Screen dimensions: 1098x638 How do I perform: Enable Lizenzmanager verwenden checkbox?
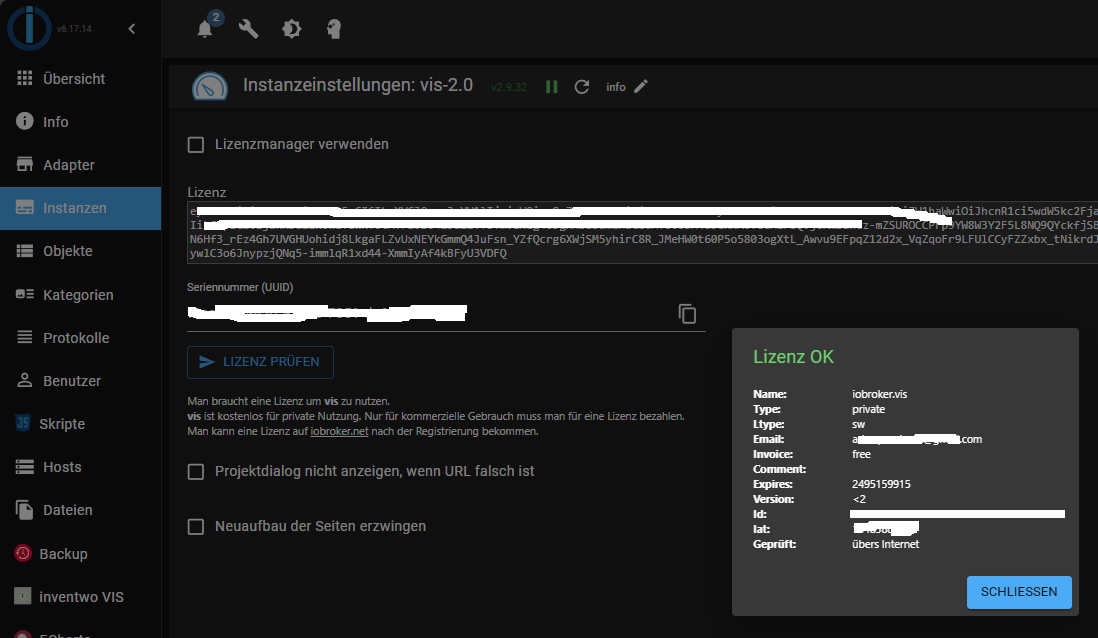tap(197, 144)
